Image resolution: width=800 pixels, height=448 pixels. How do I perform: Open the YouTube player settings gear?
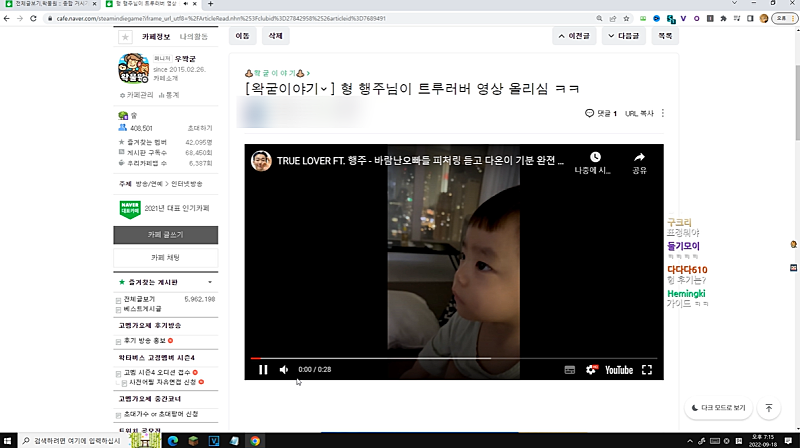[590, 370]
